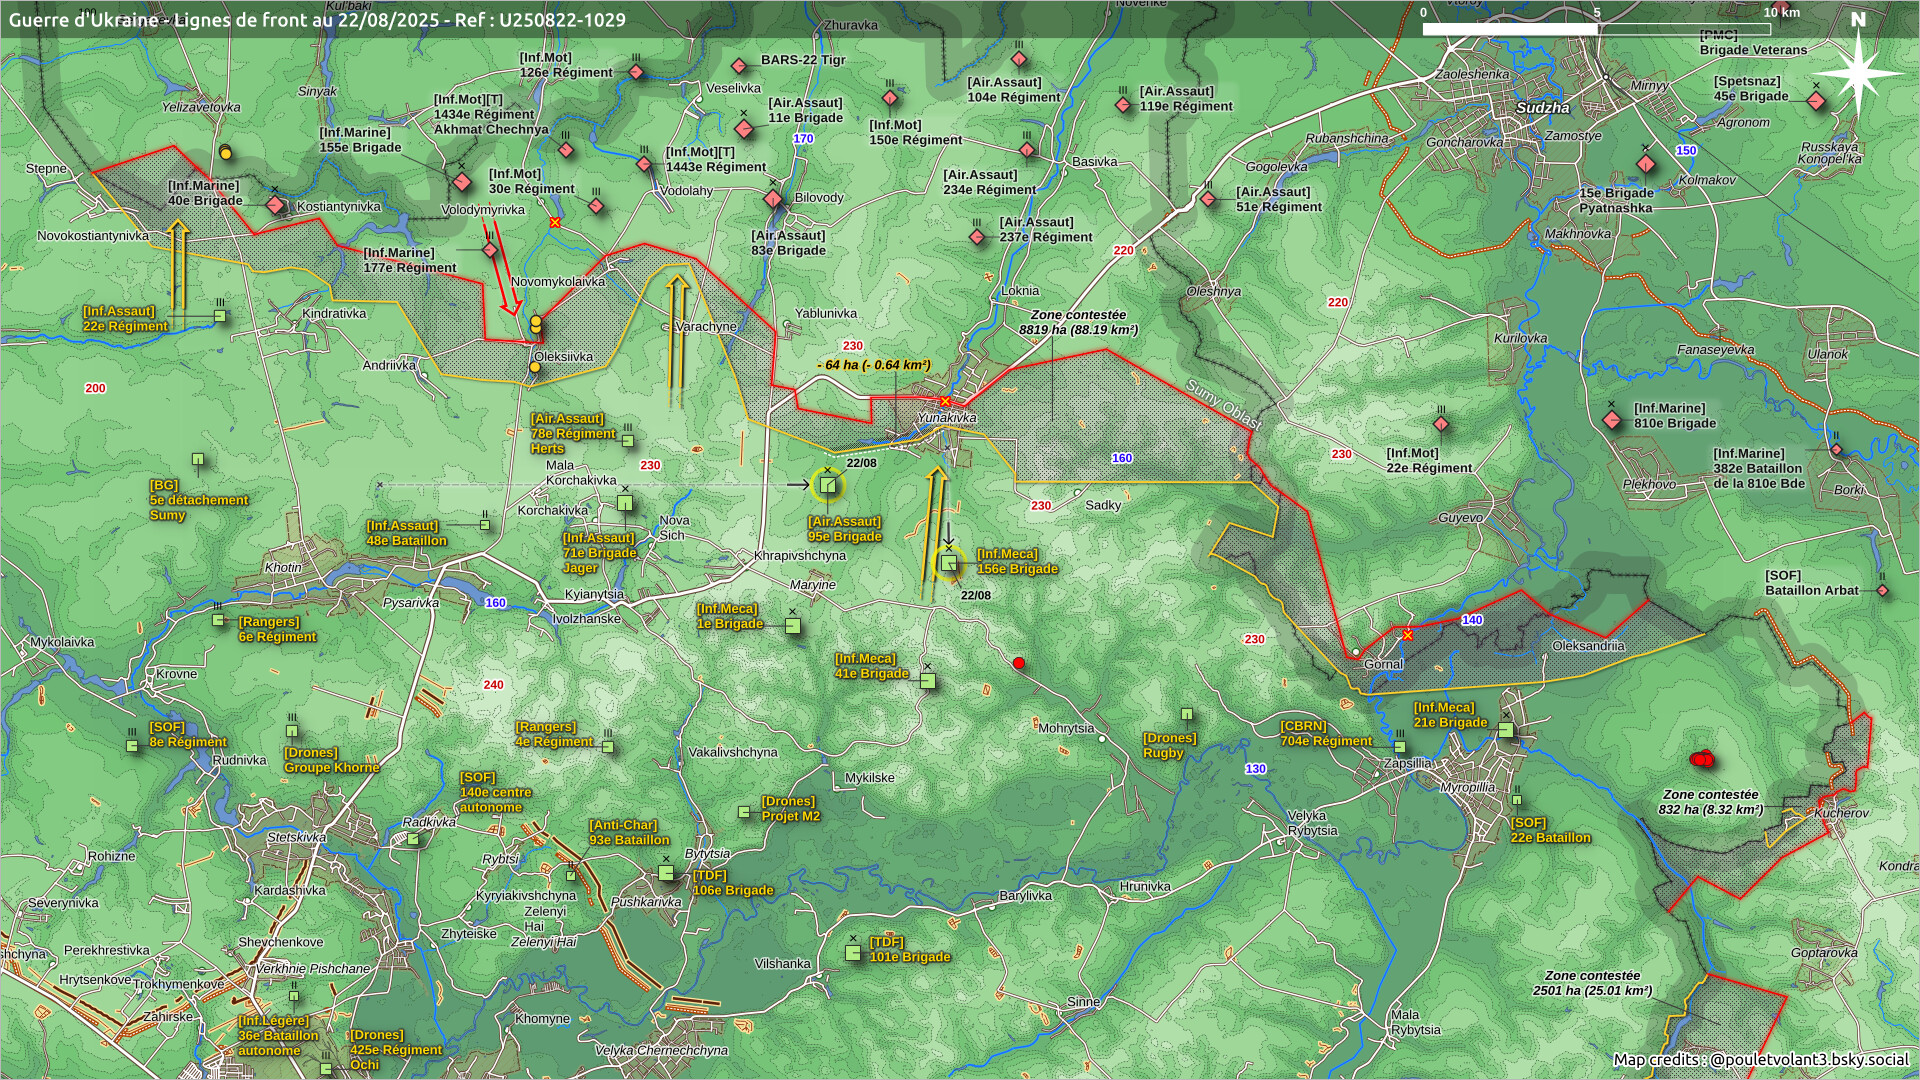Image resolution: width=1920 pixels, height=1080 pixels.
Task: Click the 106e Brigade TDF unit marker
Action: (x=666, y=873)
